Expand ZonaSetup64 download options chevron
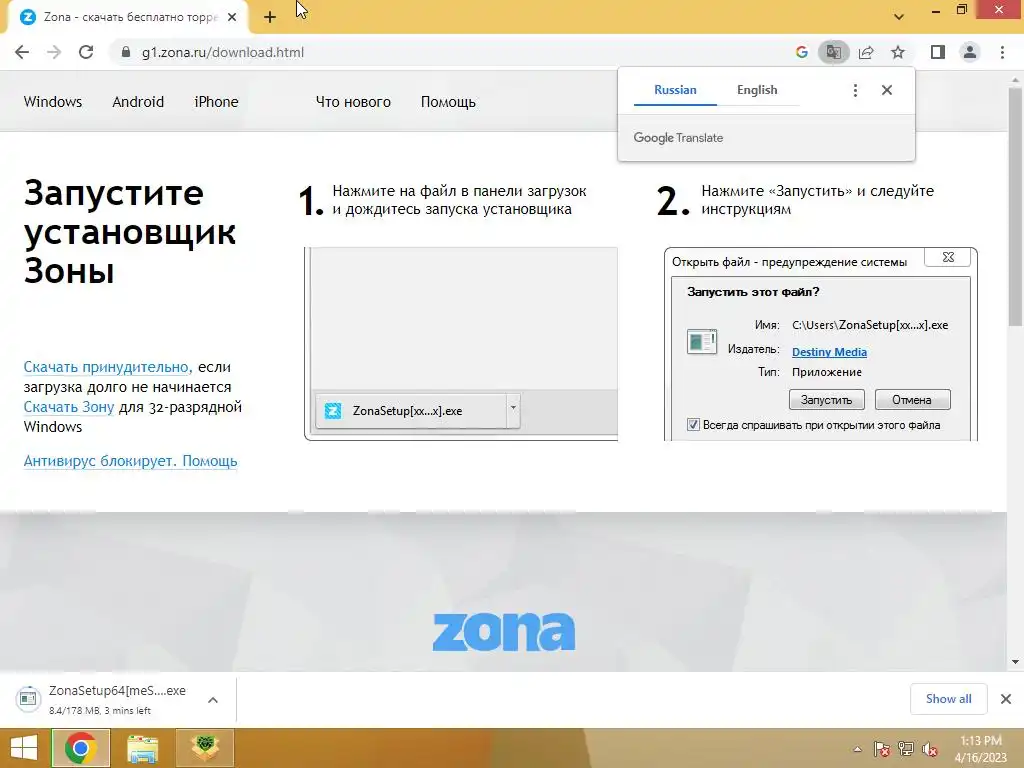The image size is (1024, 768). 213,700
